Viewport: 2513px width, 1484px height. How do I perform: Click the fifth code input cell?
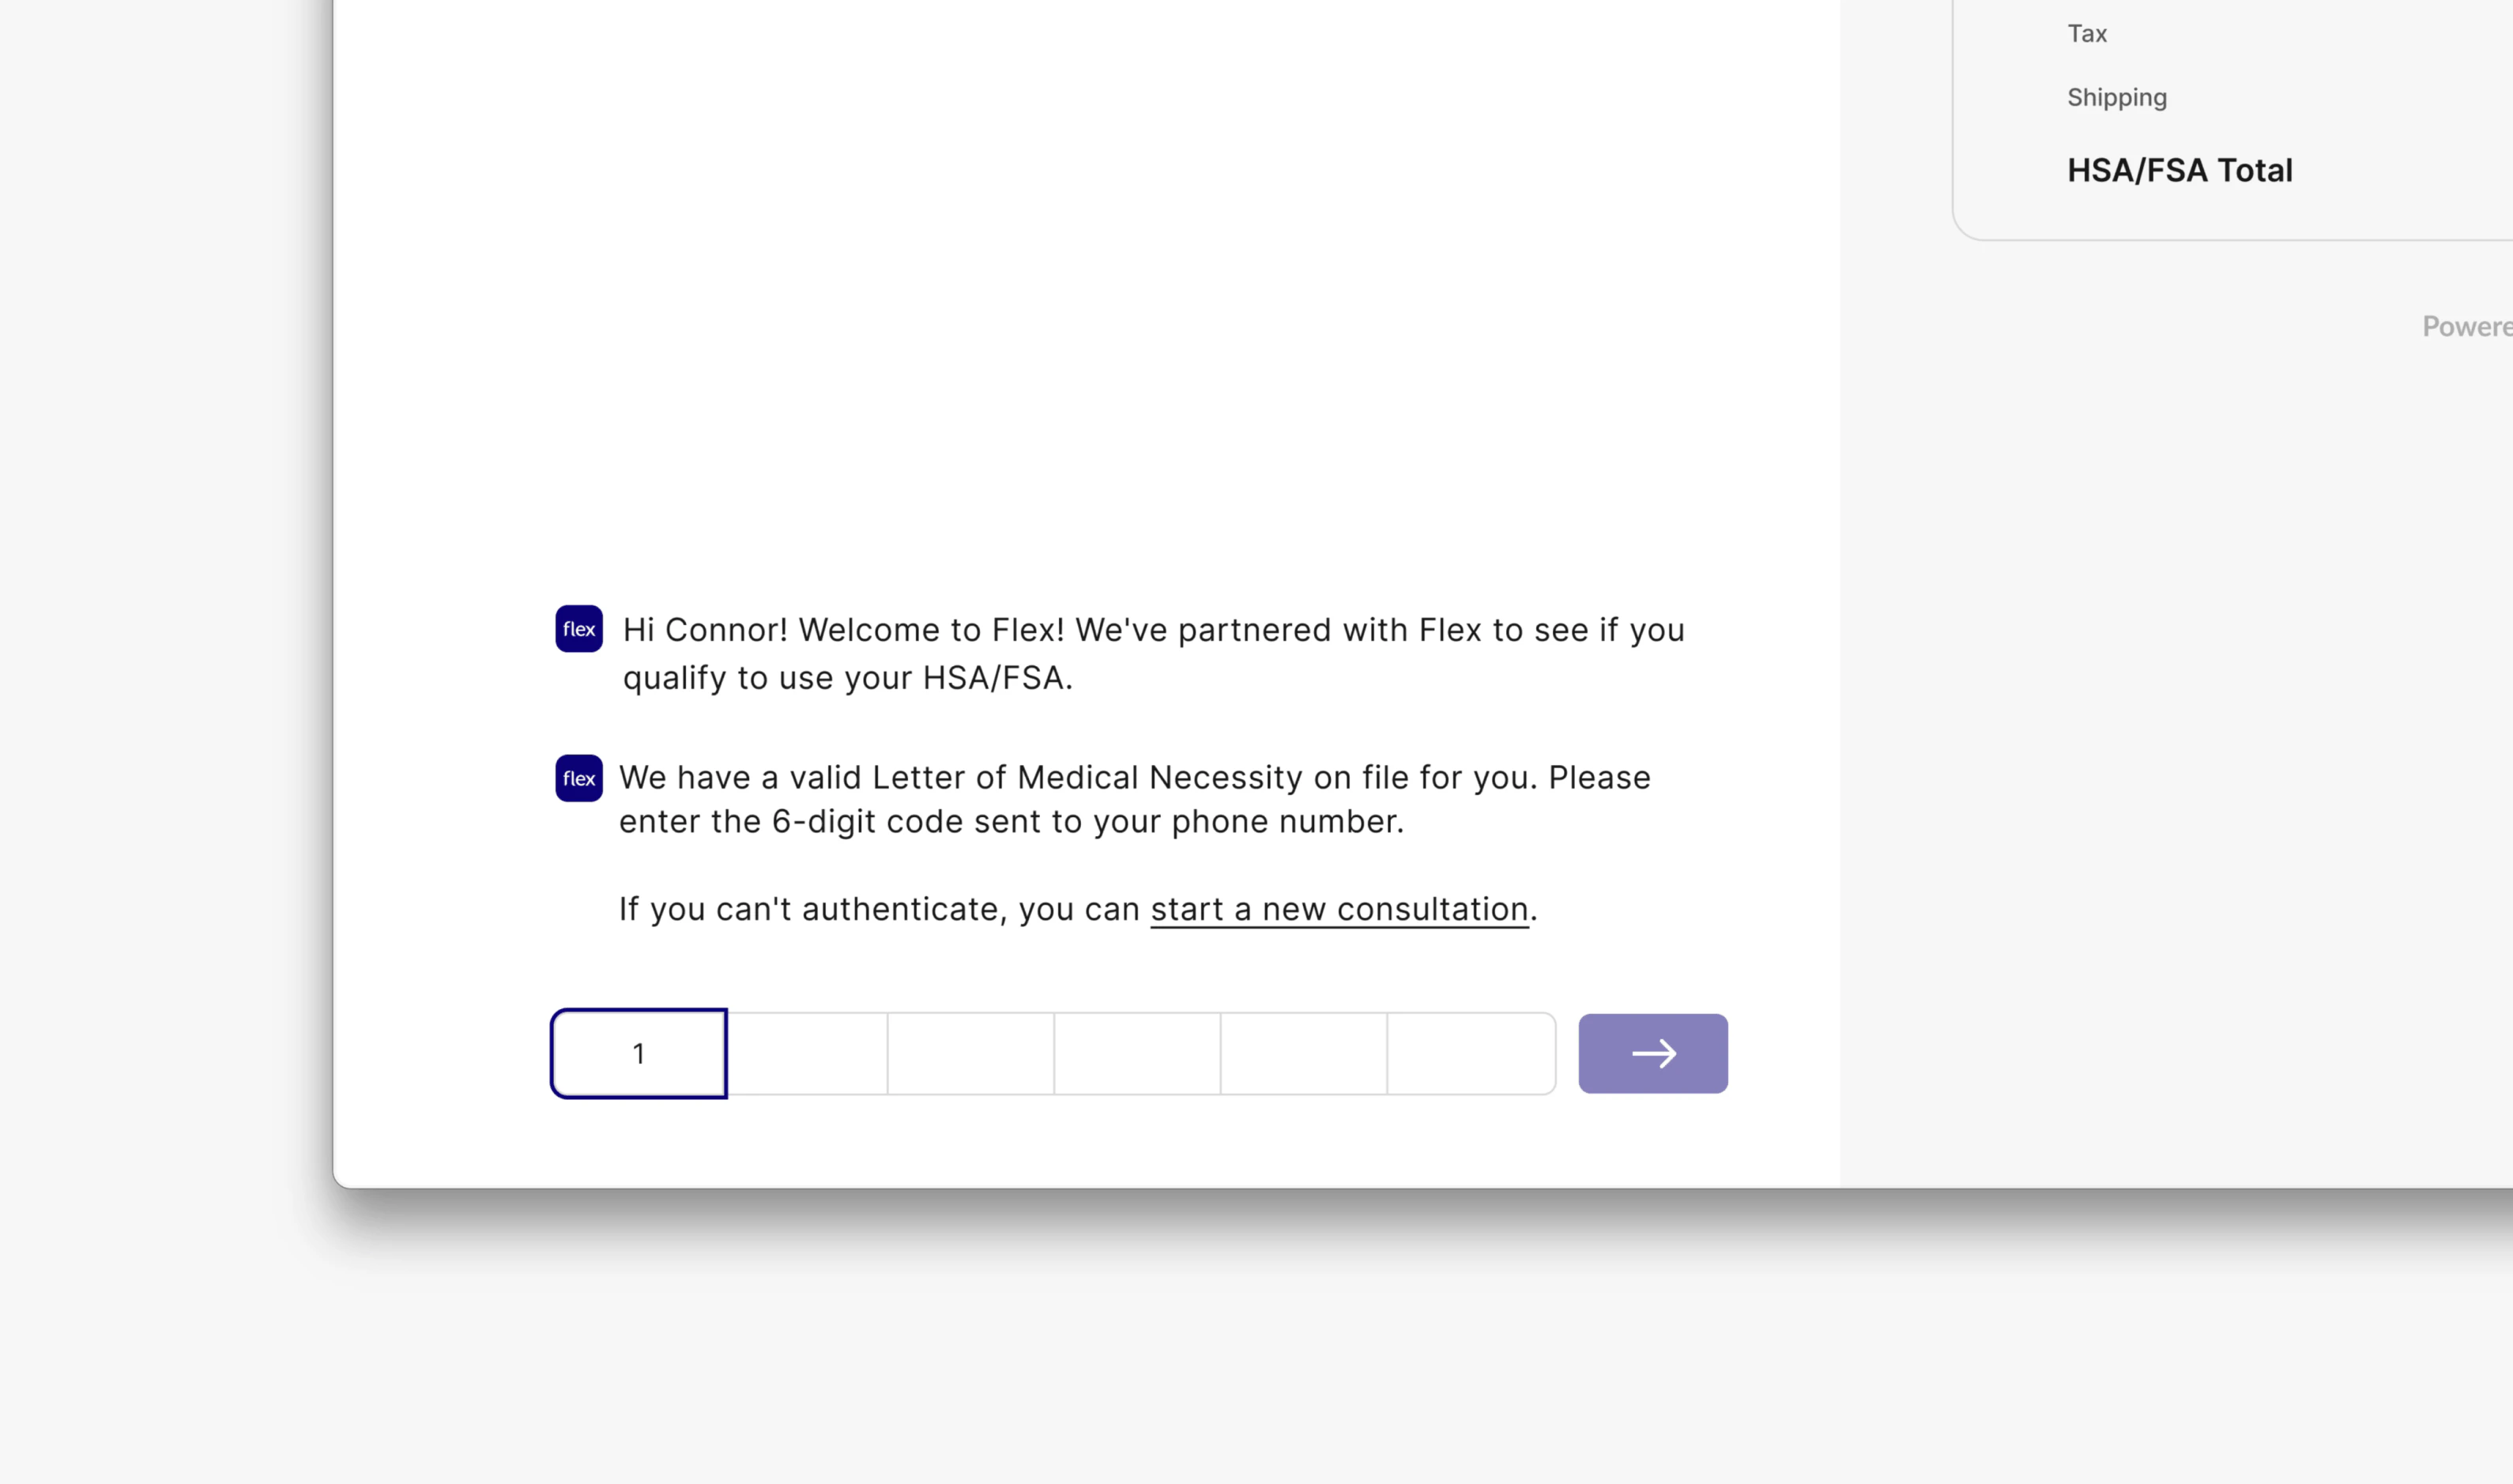click(1303, 1053)
